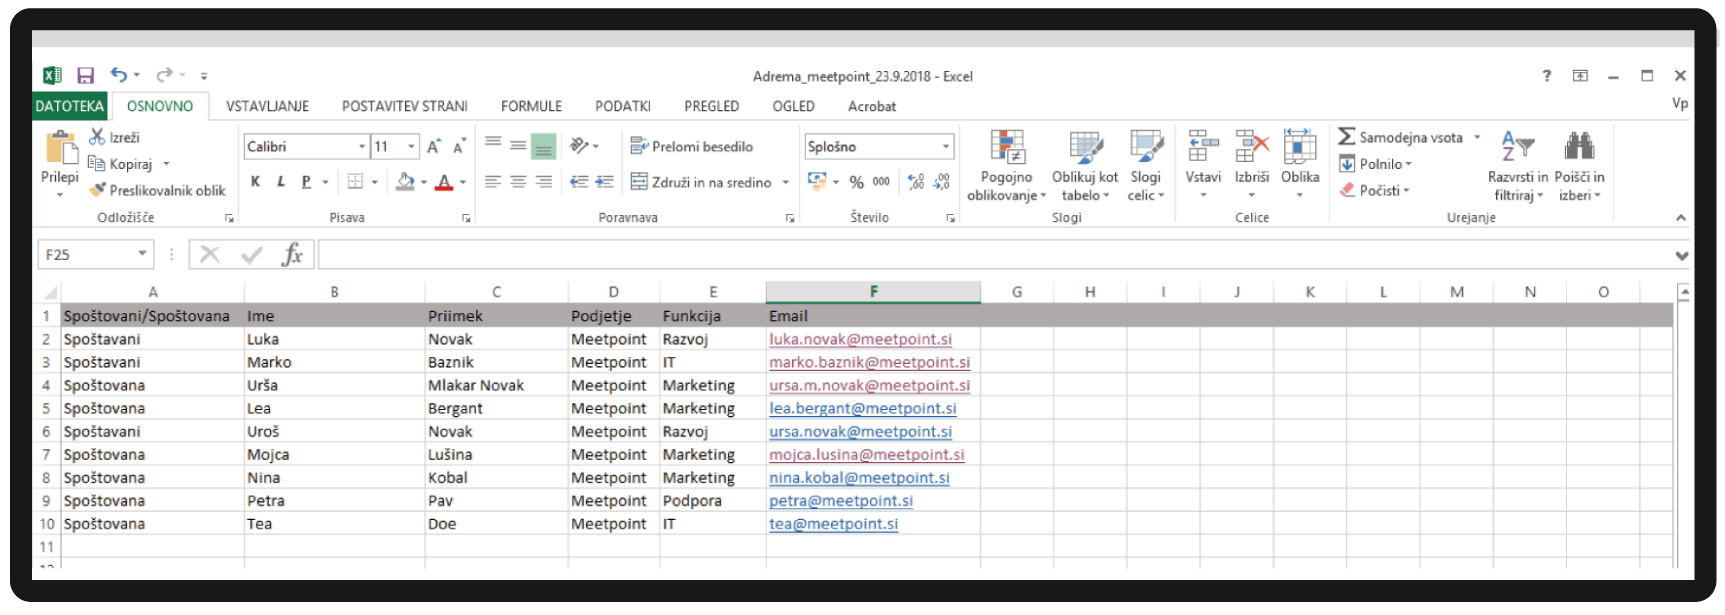Click the Razvrsti in filtriraj icon
Screen dimensions: 1725x615
click(x=1516, y=147)
